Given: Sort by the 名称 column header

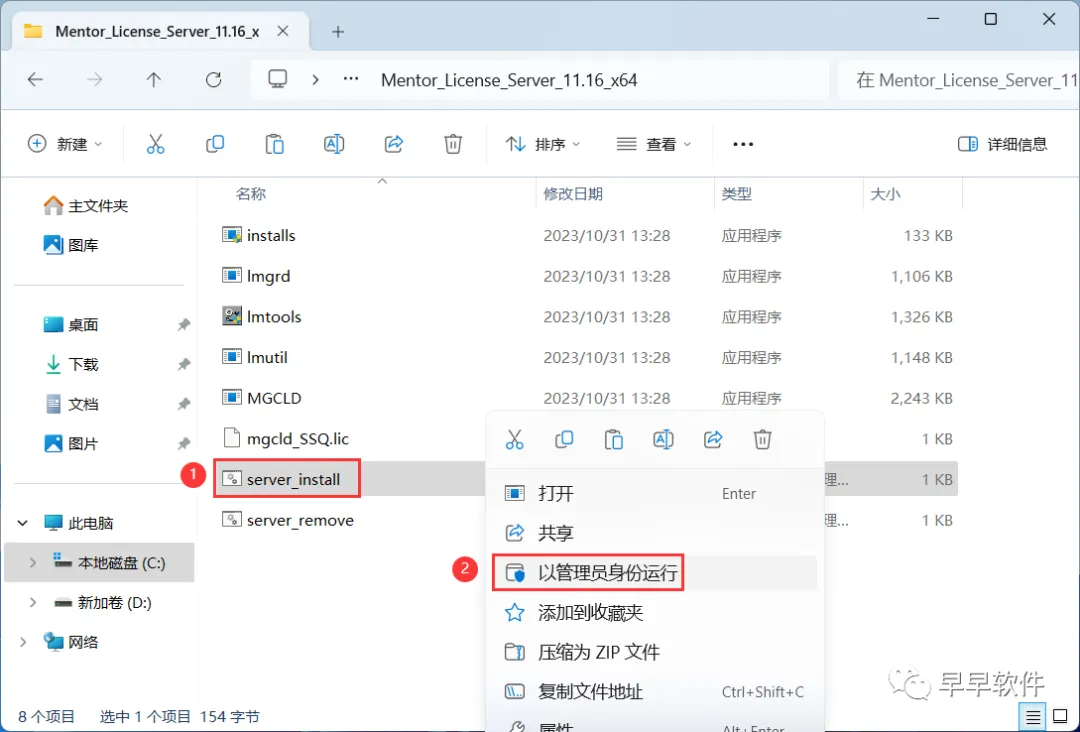Looking at the screenshot, I should coord(251,194).
